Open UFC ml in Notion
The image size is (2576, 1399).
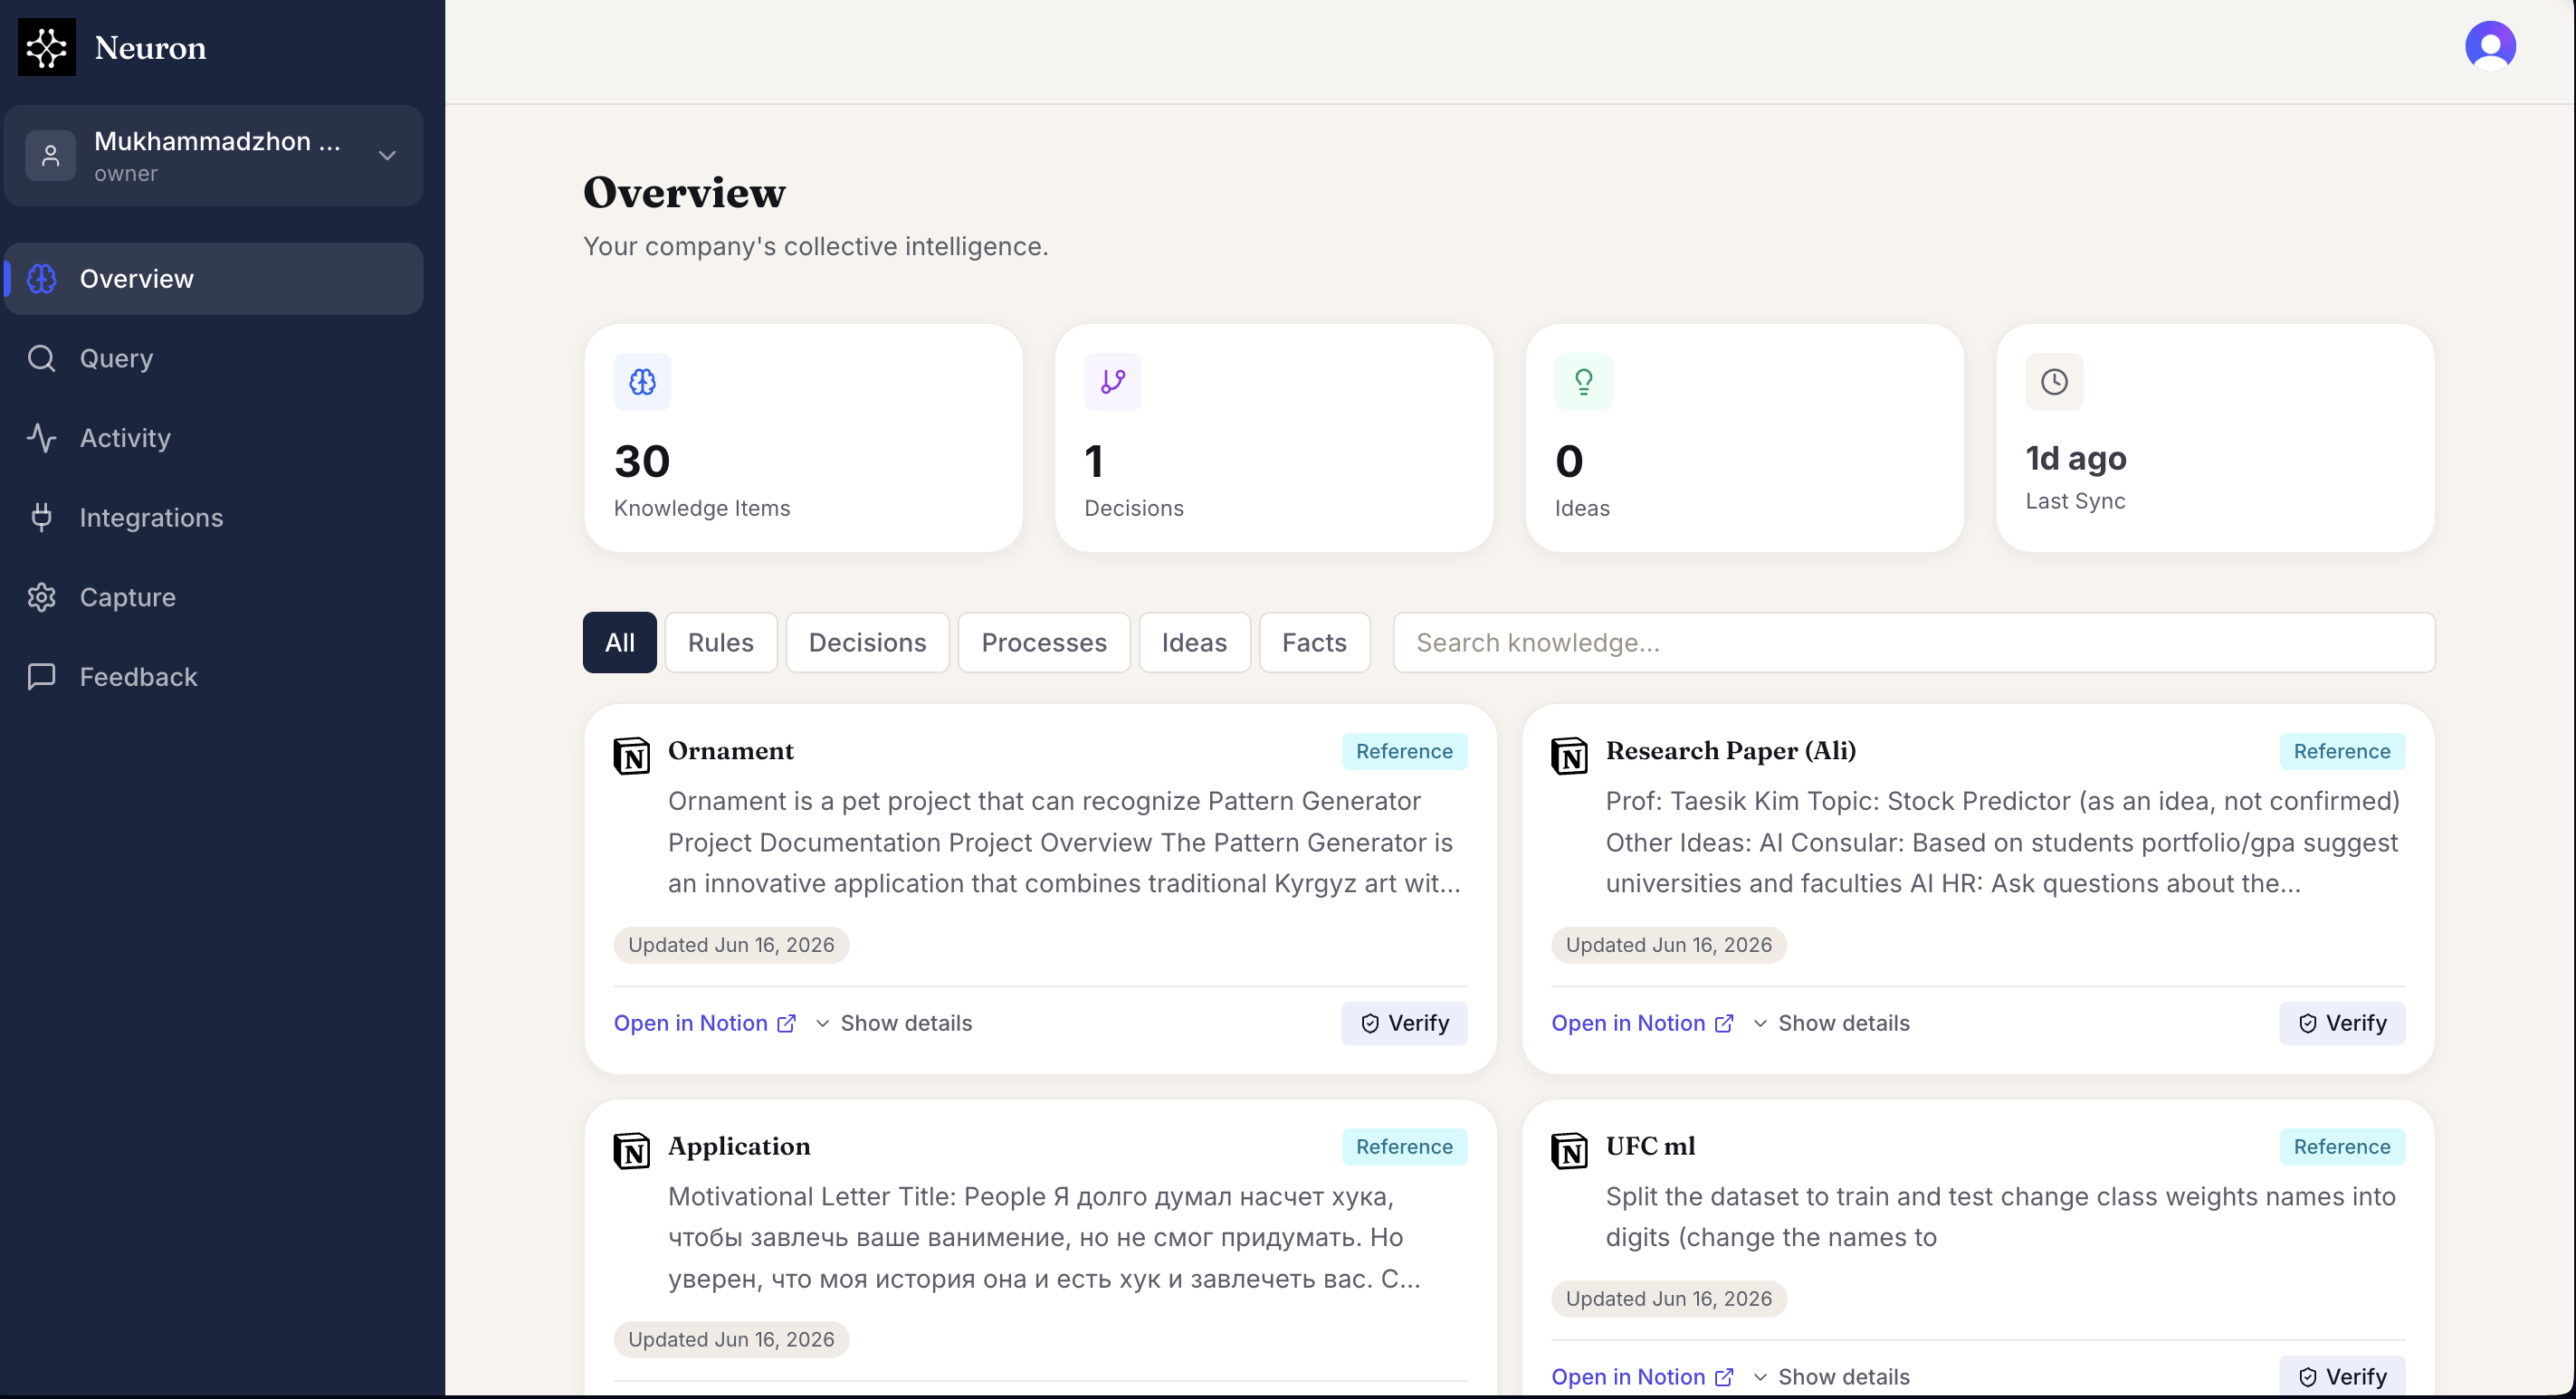(x=1642, y=1377)
